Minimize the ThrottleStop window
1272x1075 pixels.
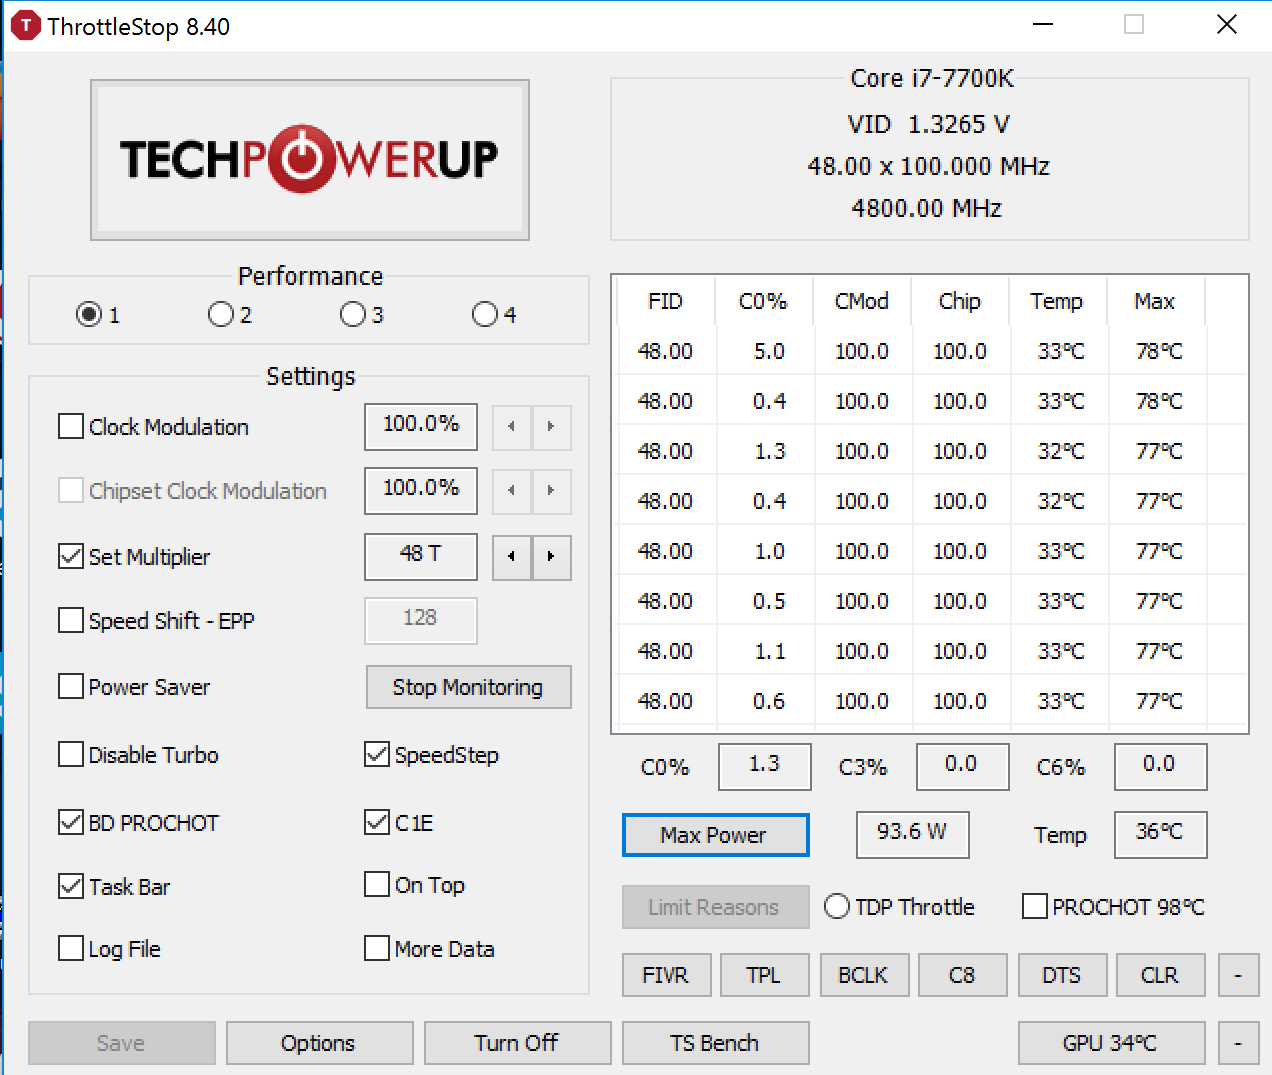click(1043, 25)
